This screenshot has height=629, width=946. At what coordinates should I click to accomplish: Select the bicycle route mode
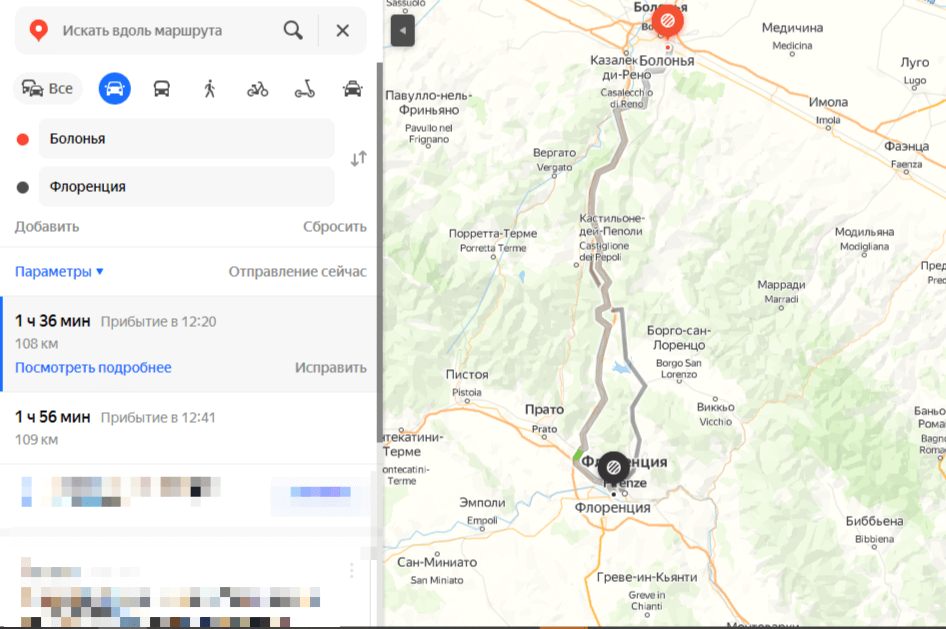click(x=257, y=88)
